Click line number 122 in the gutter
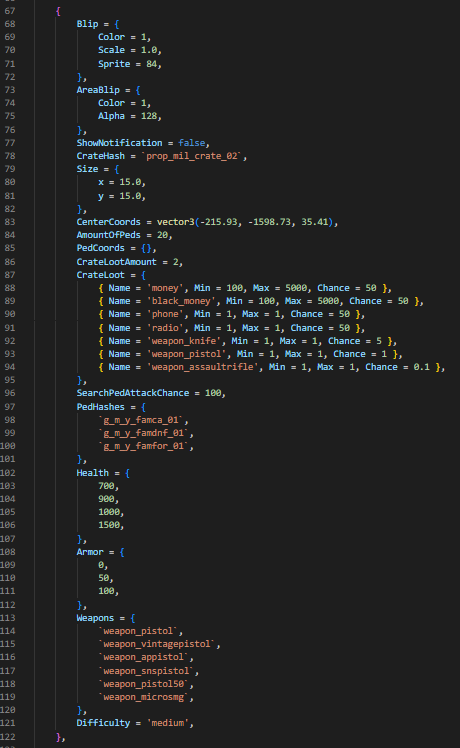 point(8,737)
